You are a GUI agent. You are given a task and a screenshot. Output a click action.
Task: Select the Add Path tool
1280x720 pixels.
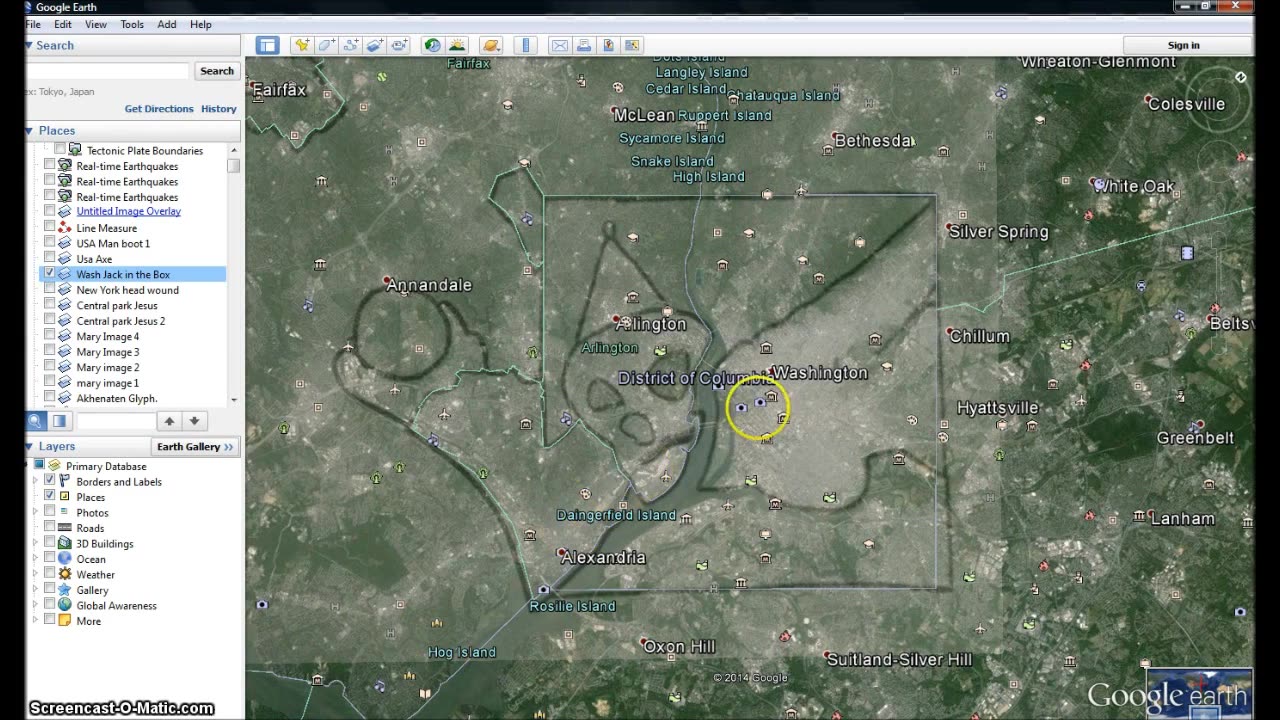point(350,45)
